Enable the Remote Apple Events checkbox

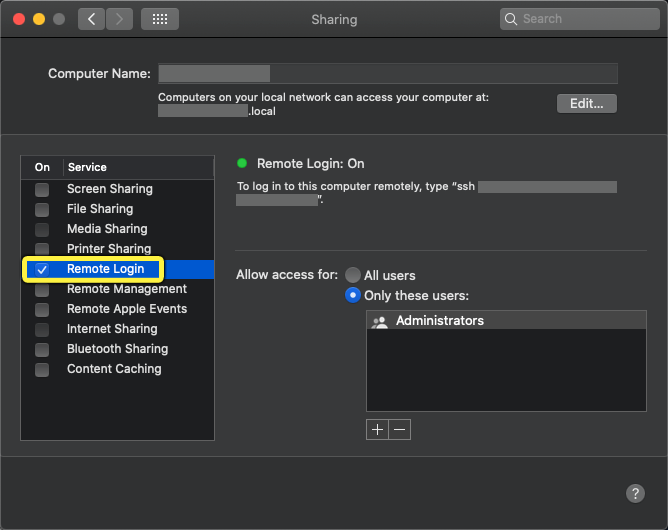click(42, 309)
